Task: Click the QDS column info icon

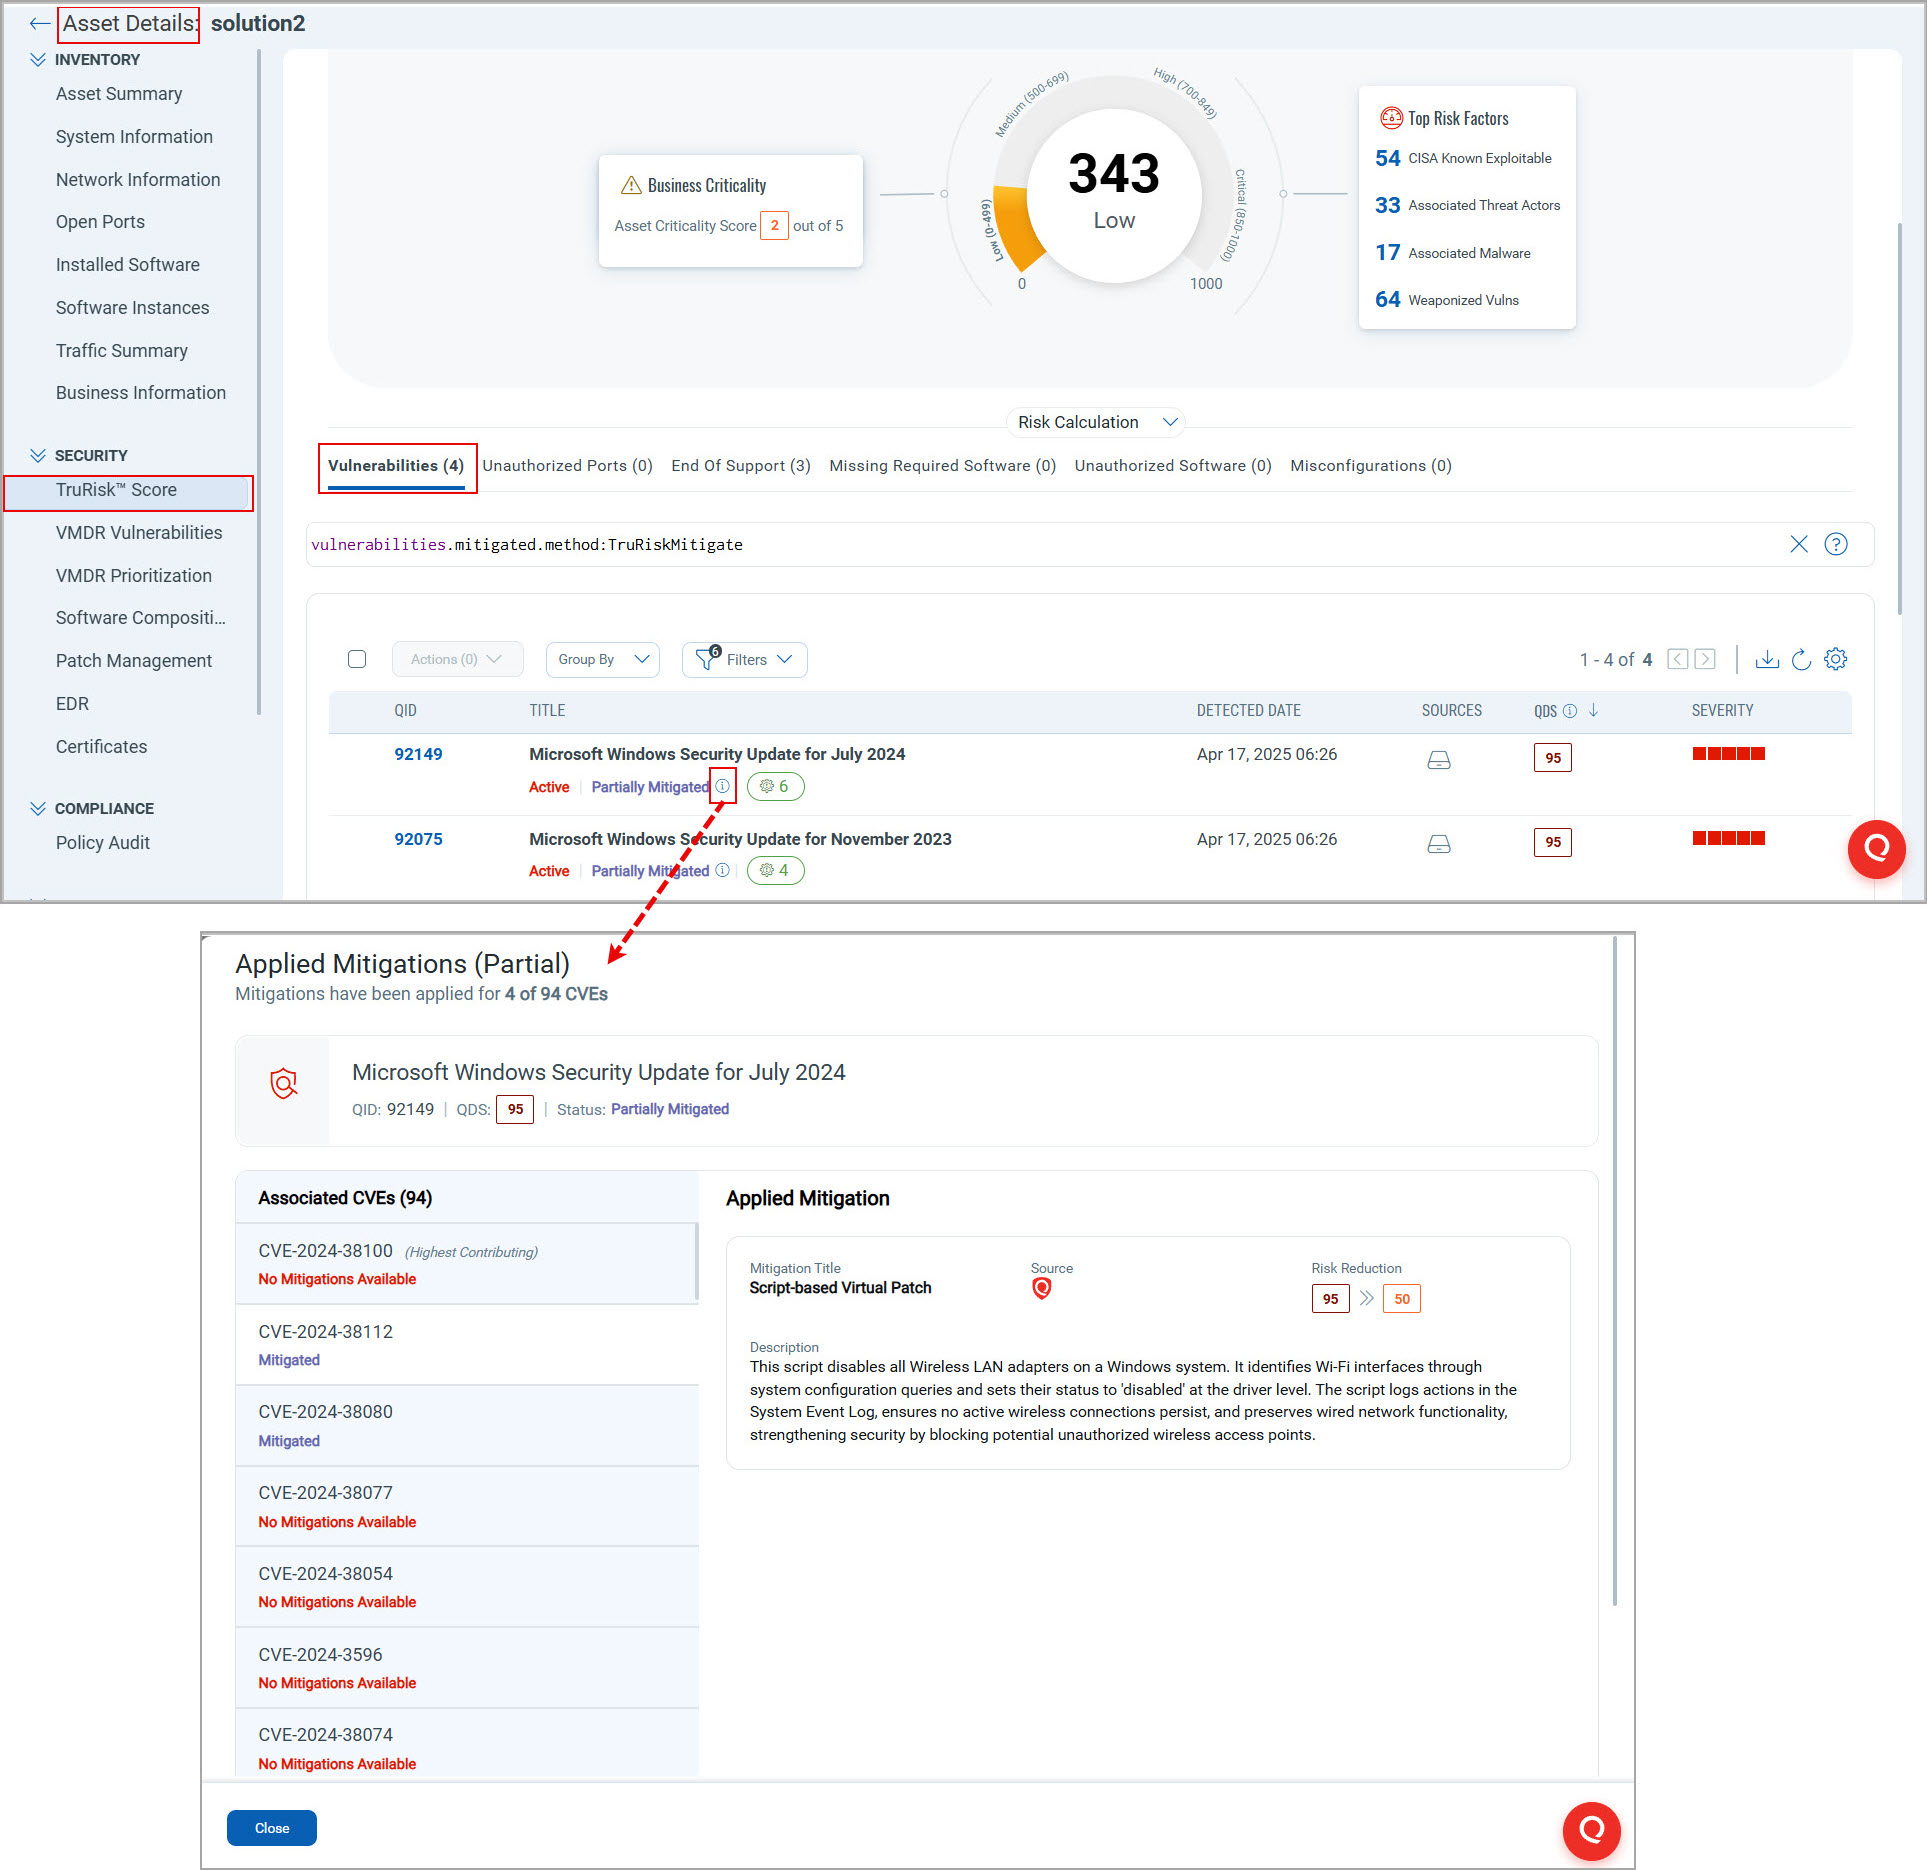Action: pos(1569,711)
